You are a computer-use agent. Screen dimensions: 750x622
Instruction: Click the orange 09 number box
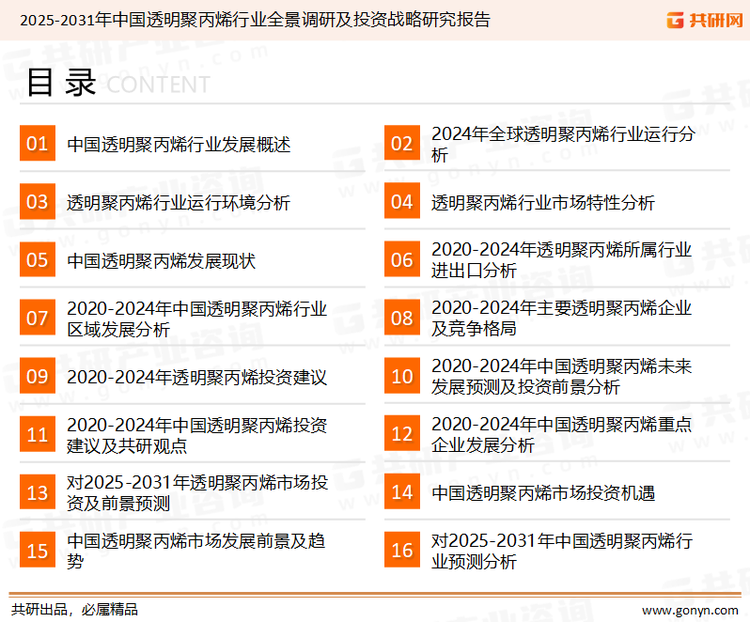[x=37, y=376]
